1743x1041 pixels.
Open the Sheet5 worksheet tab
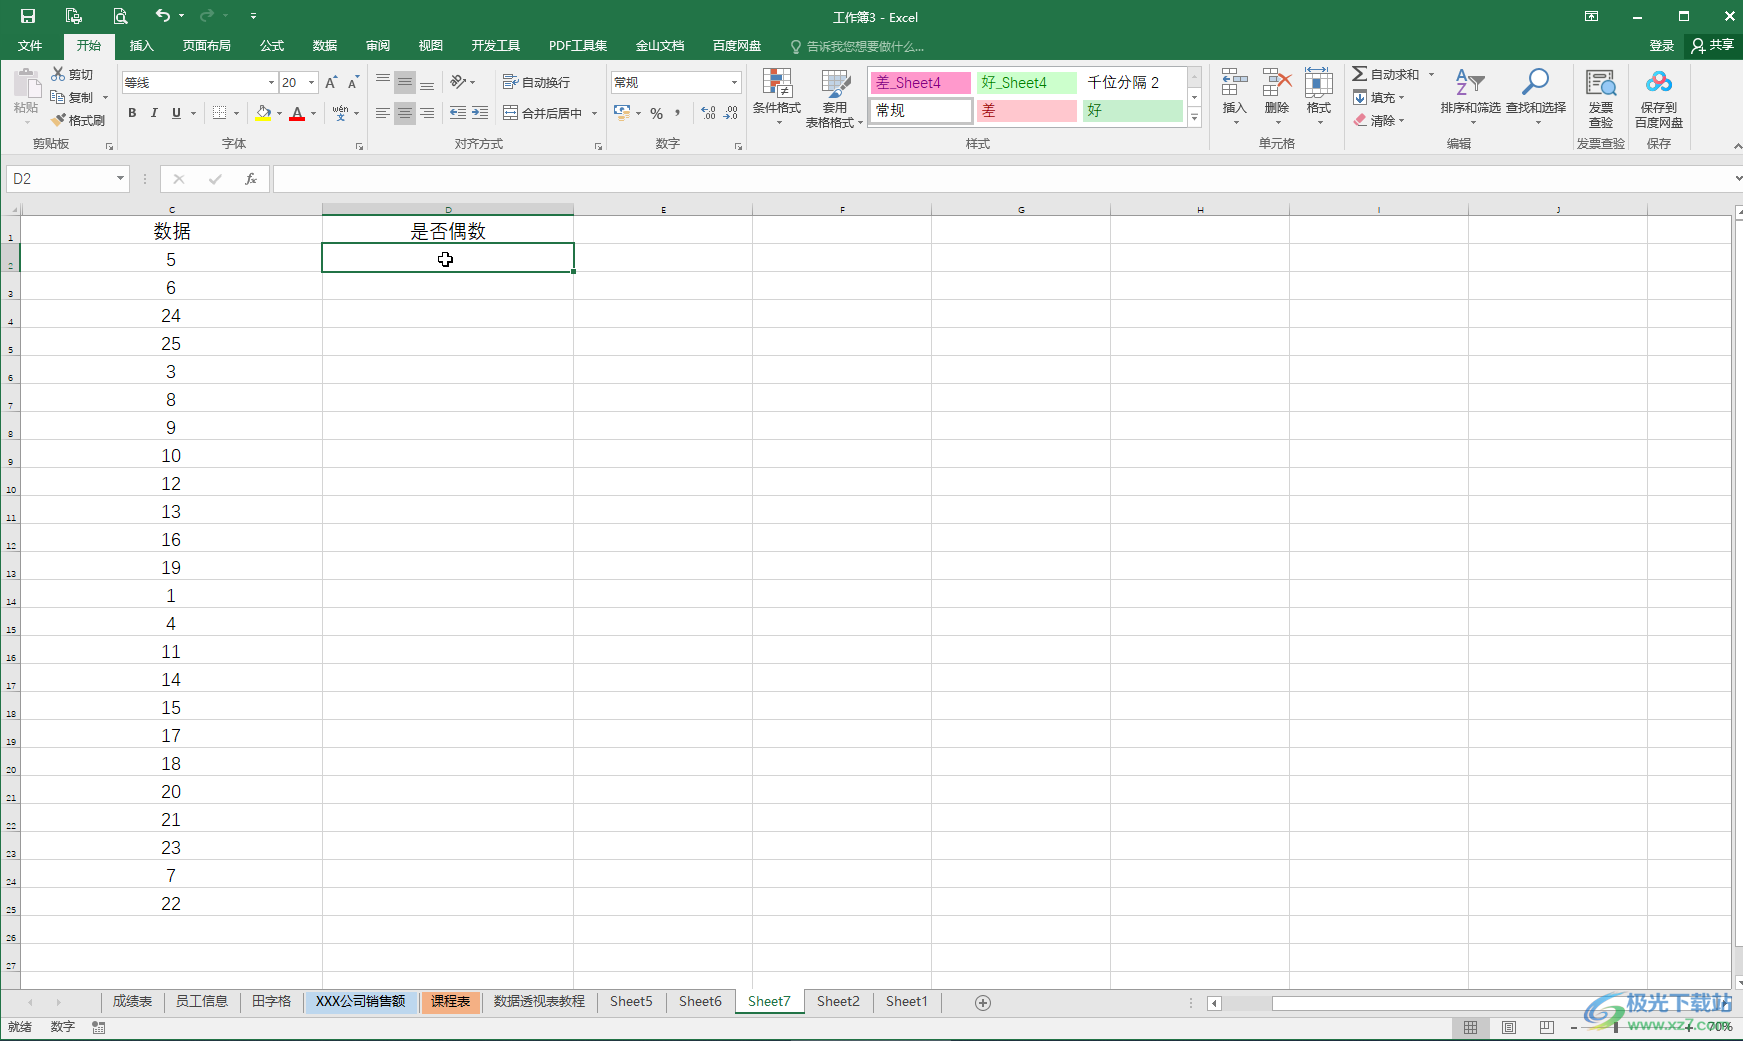click(631, 1002)
